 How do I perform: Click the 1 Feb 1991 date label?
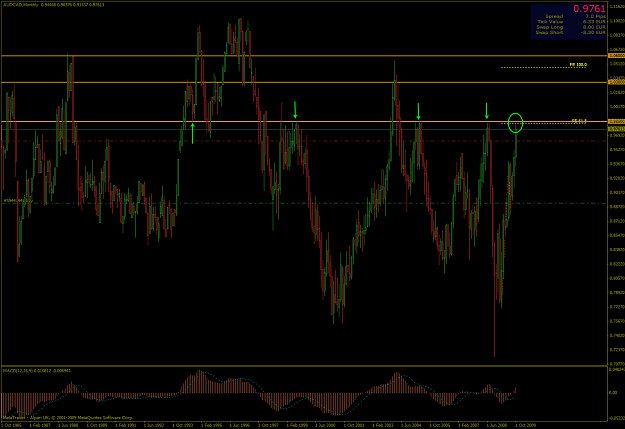pyautogui.click(x=126, y=425)
